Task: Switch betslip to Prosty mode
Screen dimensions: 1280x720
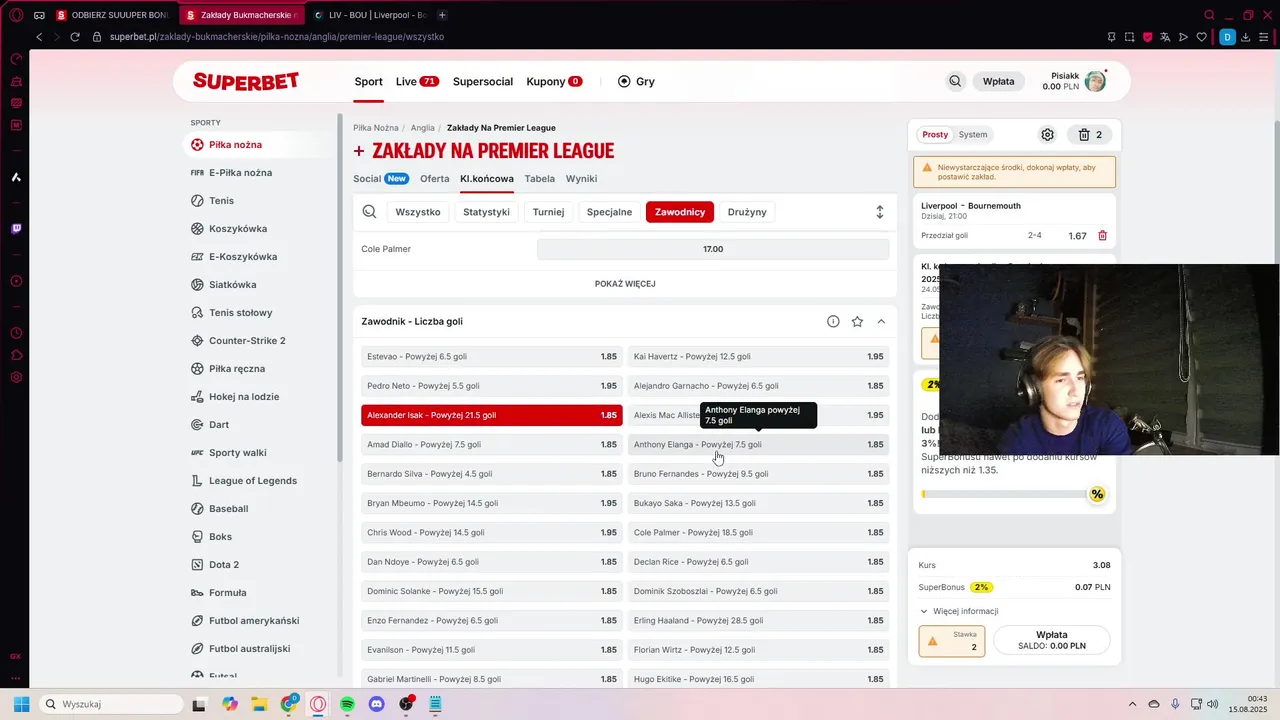Action: (x=935, y=134)
